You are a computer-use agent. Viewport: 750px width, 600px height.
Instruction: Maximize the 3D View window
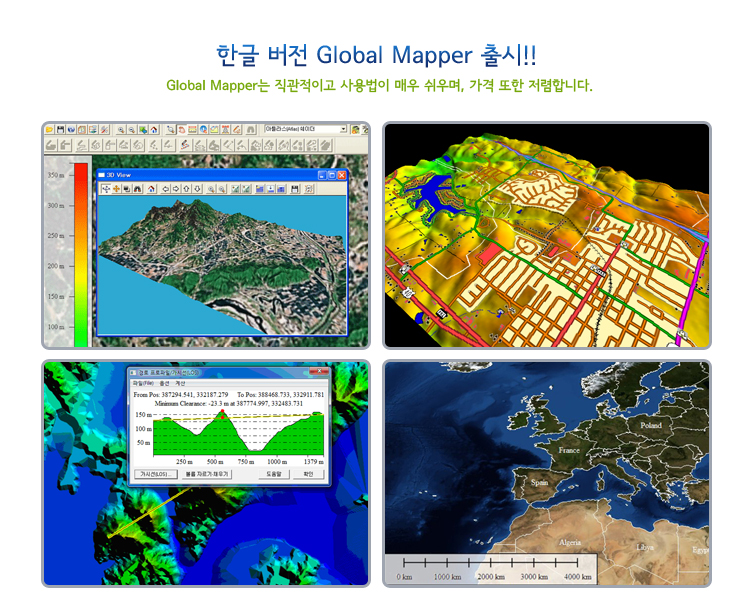pyautogui.click(x=332, y=175)
